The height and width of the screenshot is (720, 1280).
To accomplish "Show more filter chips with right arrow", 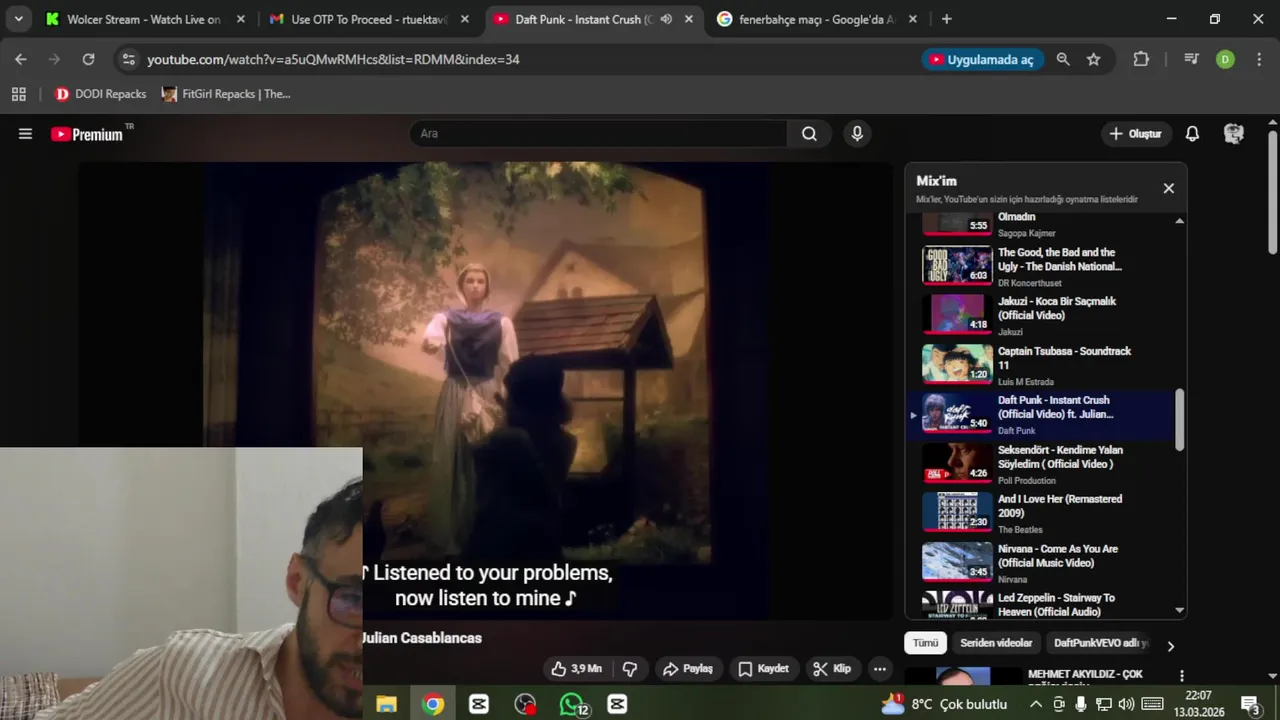I will (1170, 645).
